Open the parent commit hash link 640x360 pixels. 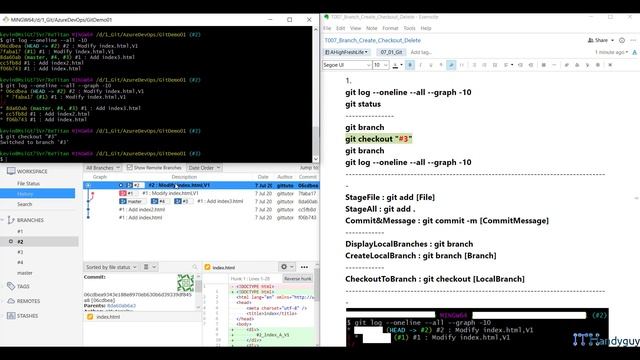(x=121, y=305)
